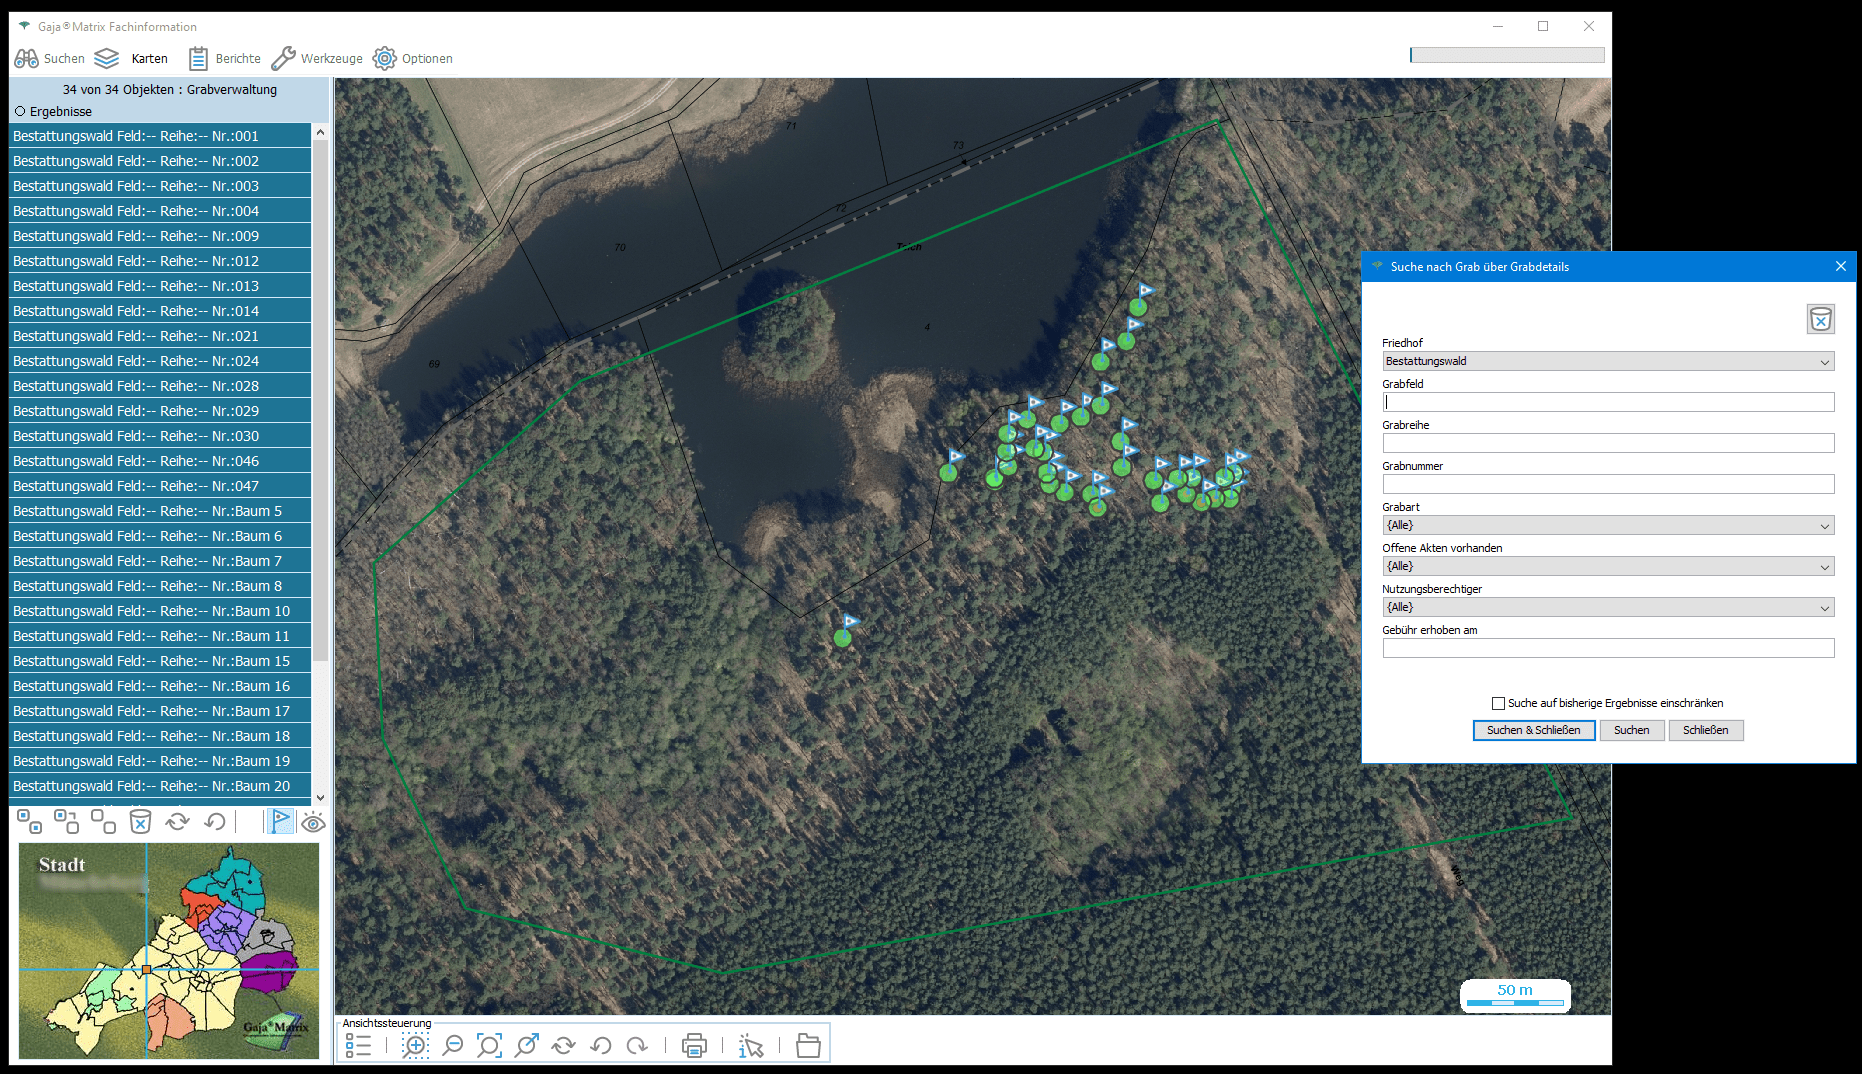The image size is (1862, 1074).
Task: Open the folder icon in view toolbar
Action: pos(808,1046)
